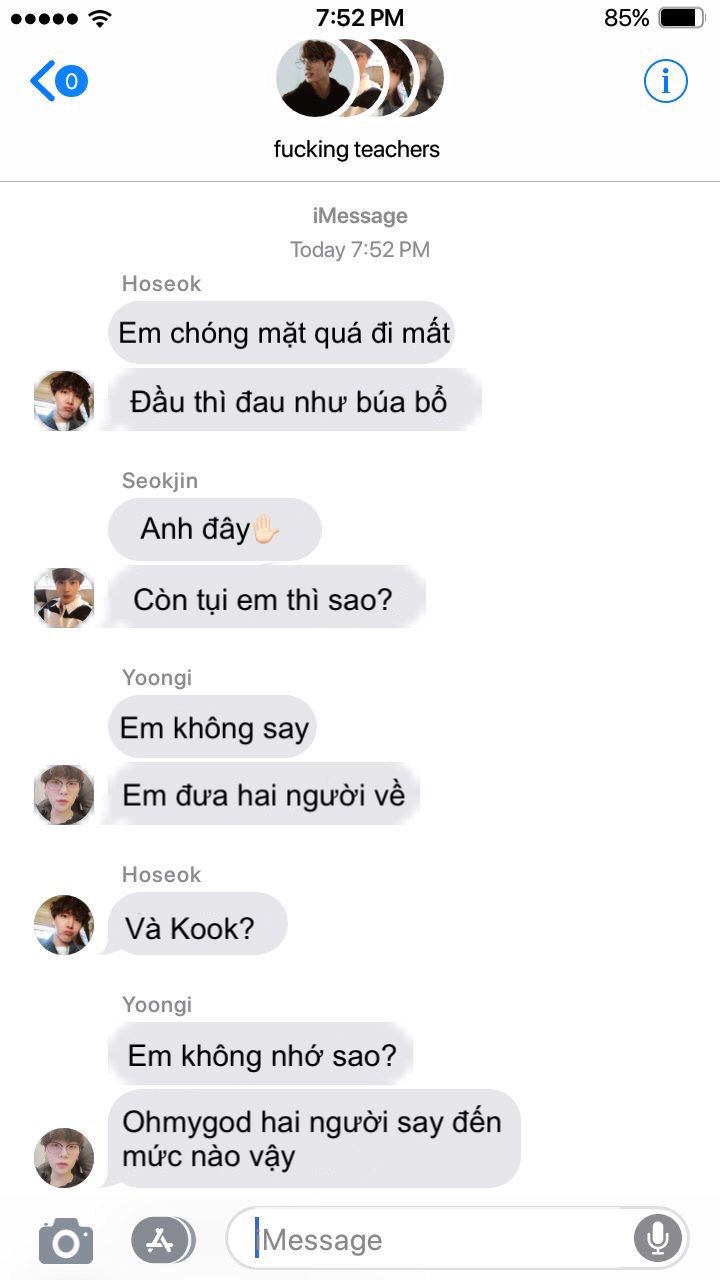Tap Seokjin's avatar beside "Còn tụi em" message
Image resolution: width=720 pixels, height=1280 pixels.
[64, 598]
